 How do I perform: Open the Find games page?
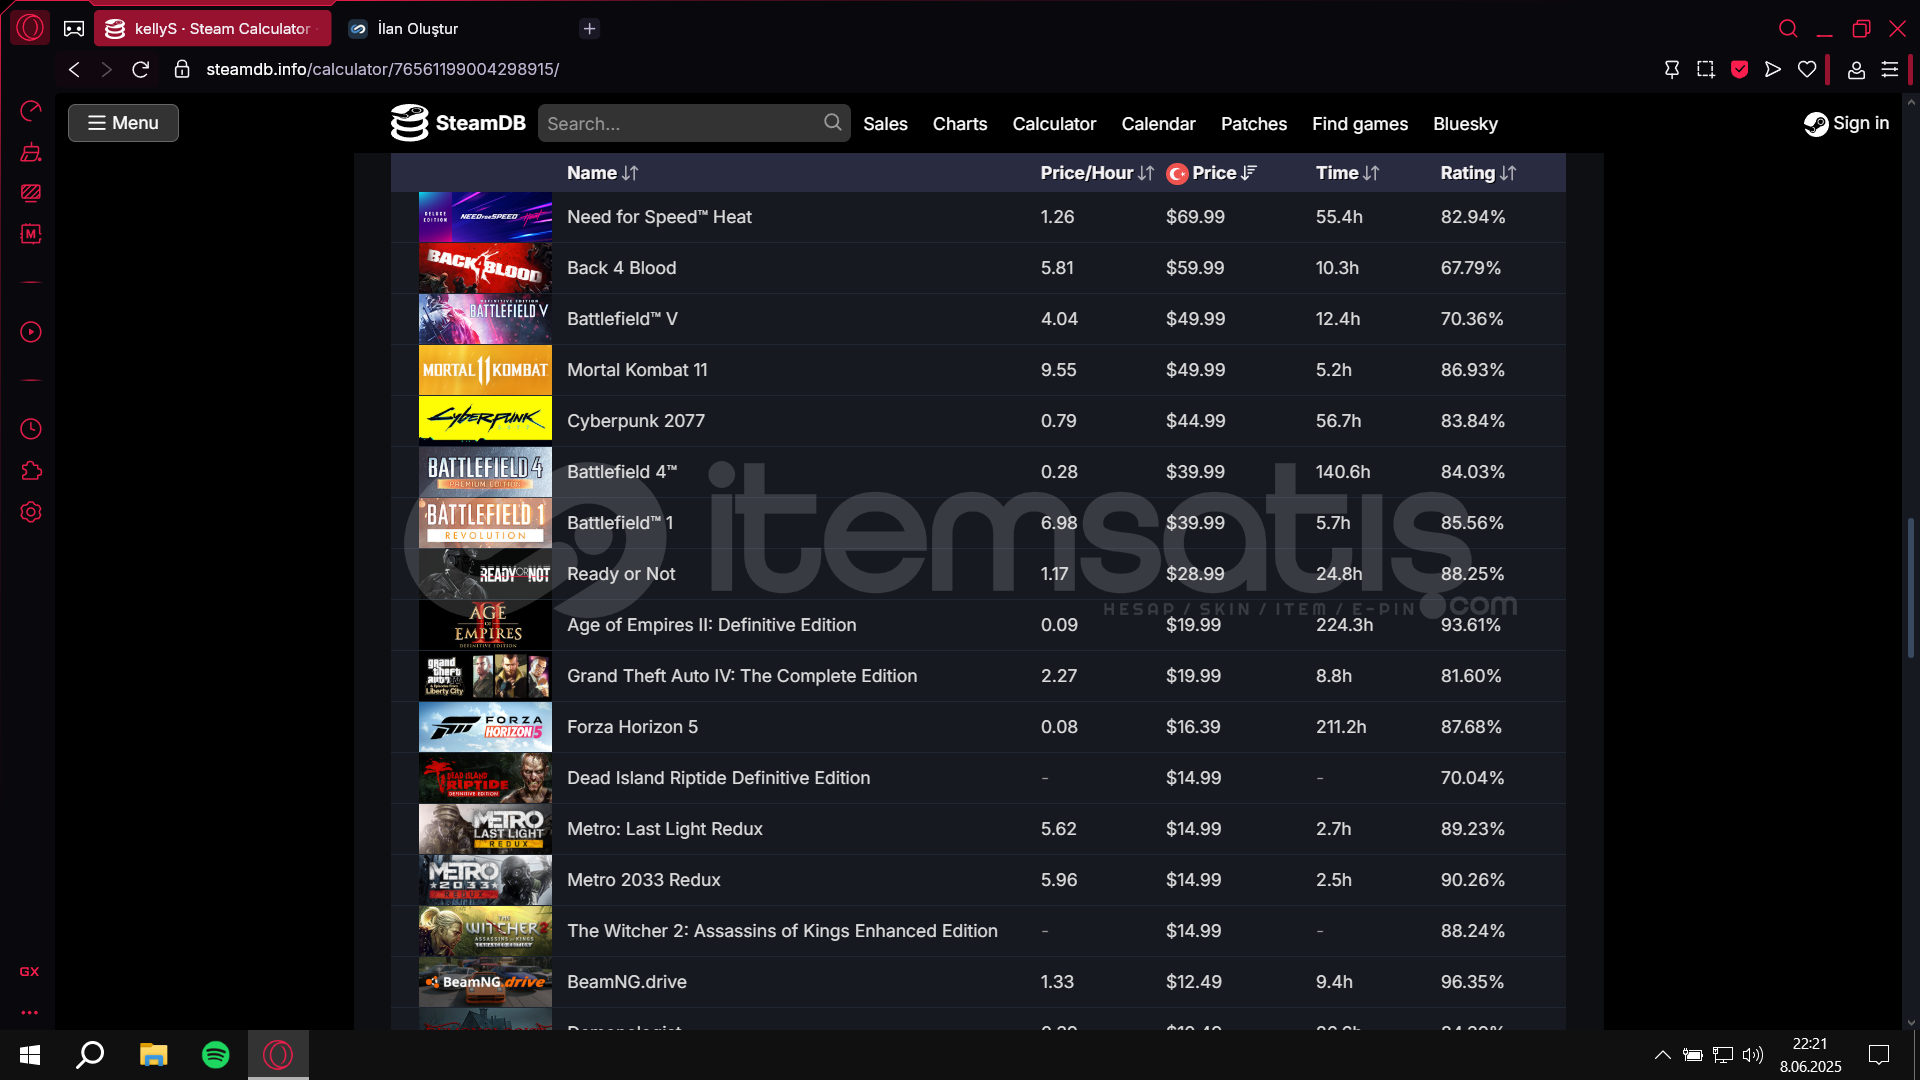pyautogui.click(x=1360, y=124)
